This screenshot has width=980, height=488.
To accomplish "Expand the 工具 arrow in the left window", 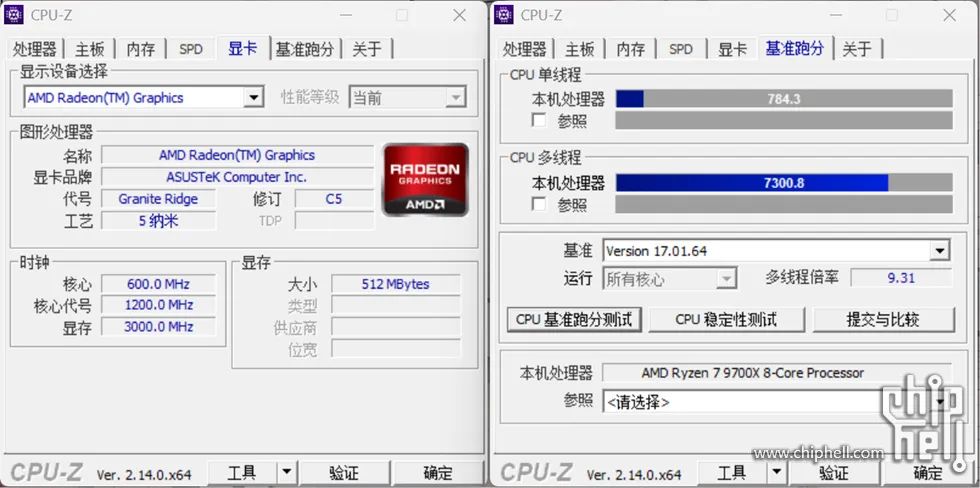I will click(x=286, y=472).
